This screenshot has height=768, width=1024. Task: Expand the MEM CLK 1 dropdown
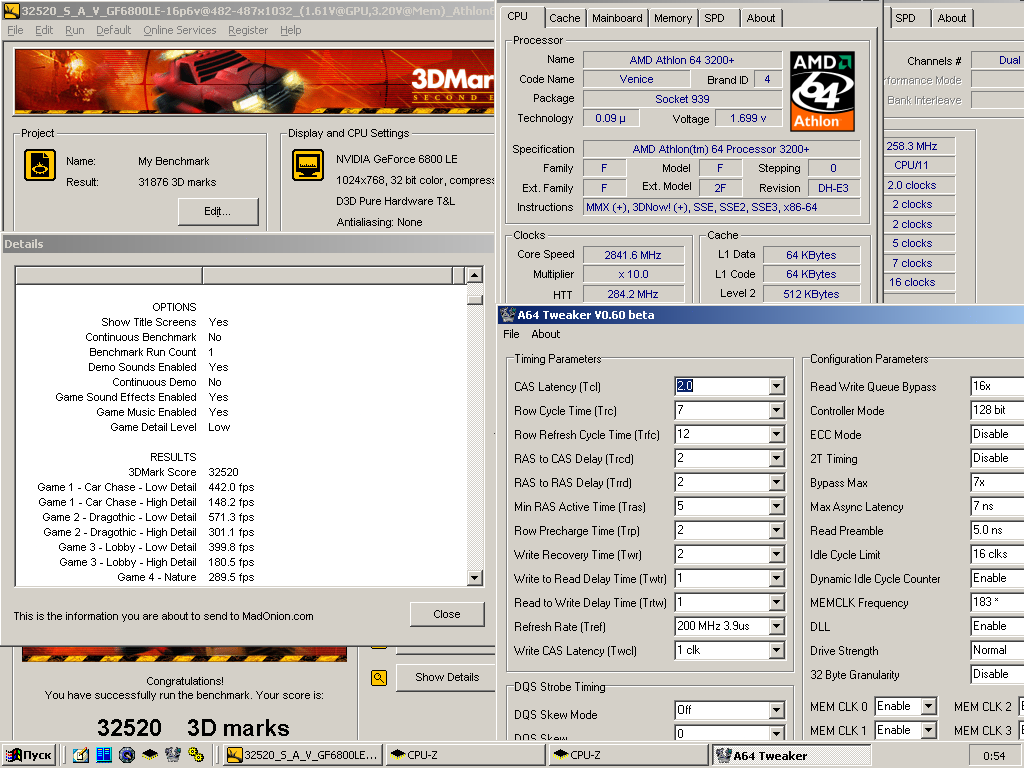coord(928,730)
